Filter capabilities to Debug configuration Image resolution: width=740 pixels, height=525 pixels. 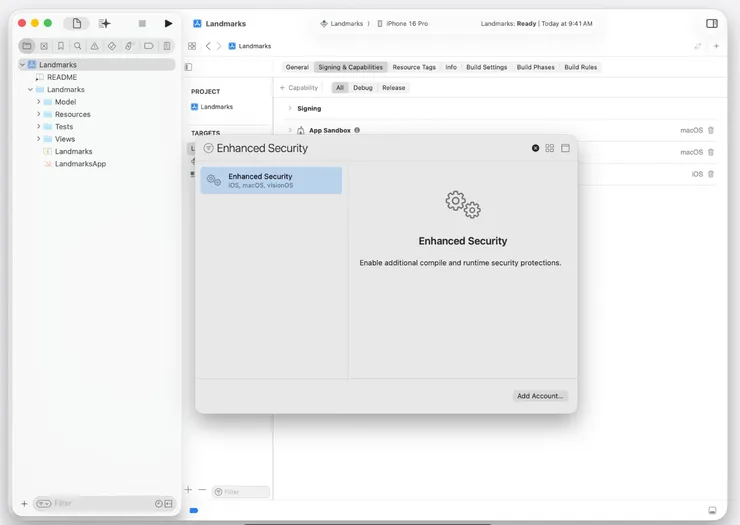[x=362, y=88]
